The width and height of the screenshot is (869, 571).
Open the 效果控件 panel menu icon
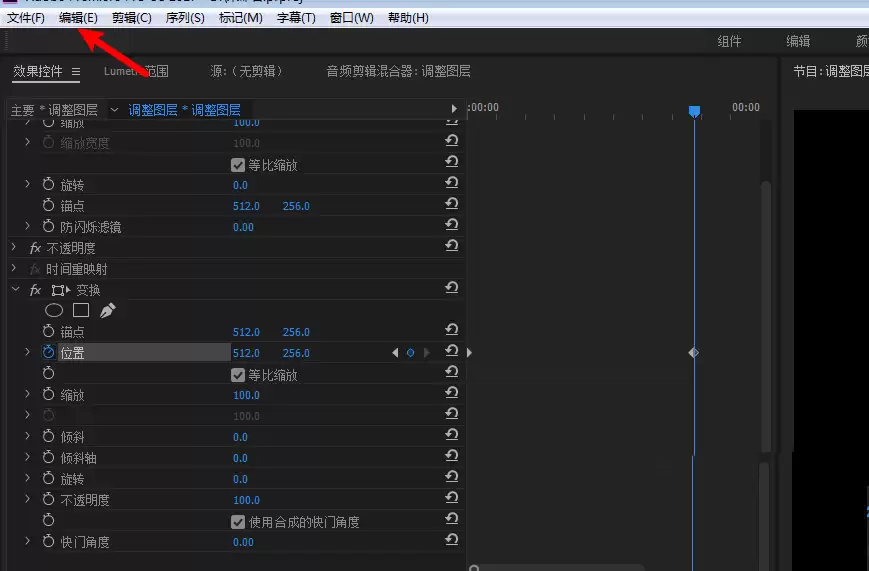(x=76, y=72)
